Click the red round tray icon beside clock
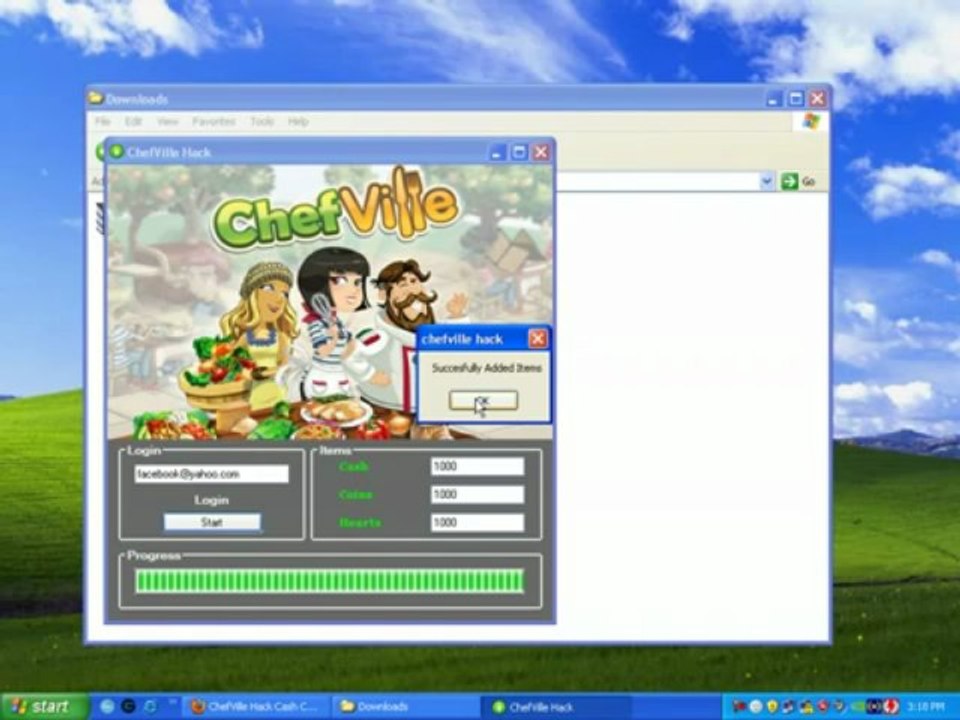Screen dimensions: 960x720 pos(889,707)
